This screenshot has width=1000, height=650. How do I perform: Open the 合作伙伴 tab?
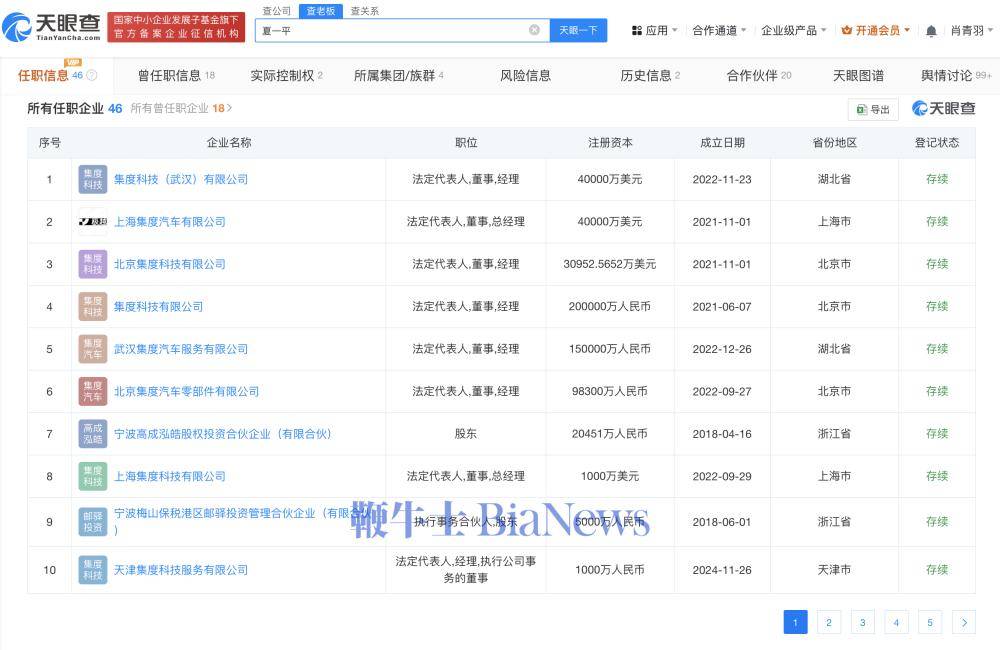pyautogui.click(x=759, y=75)
